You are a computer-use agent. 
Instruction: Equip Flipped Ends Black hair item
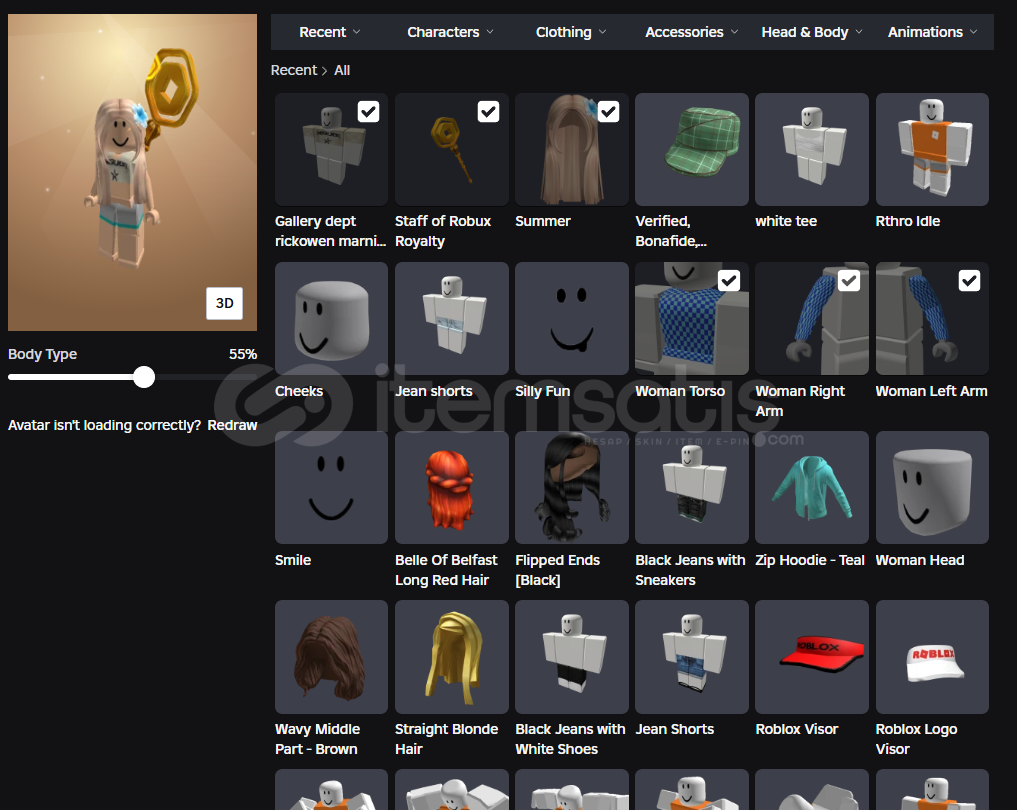coord(571,487)
